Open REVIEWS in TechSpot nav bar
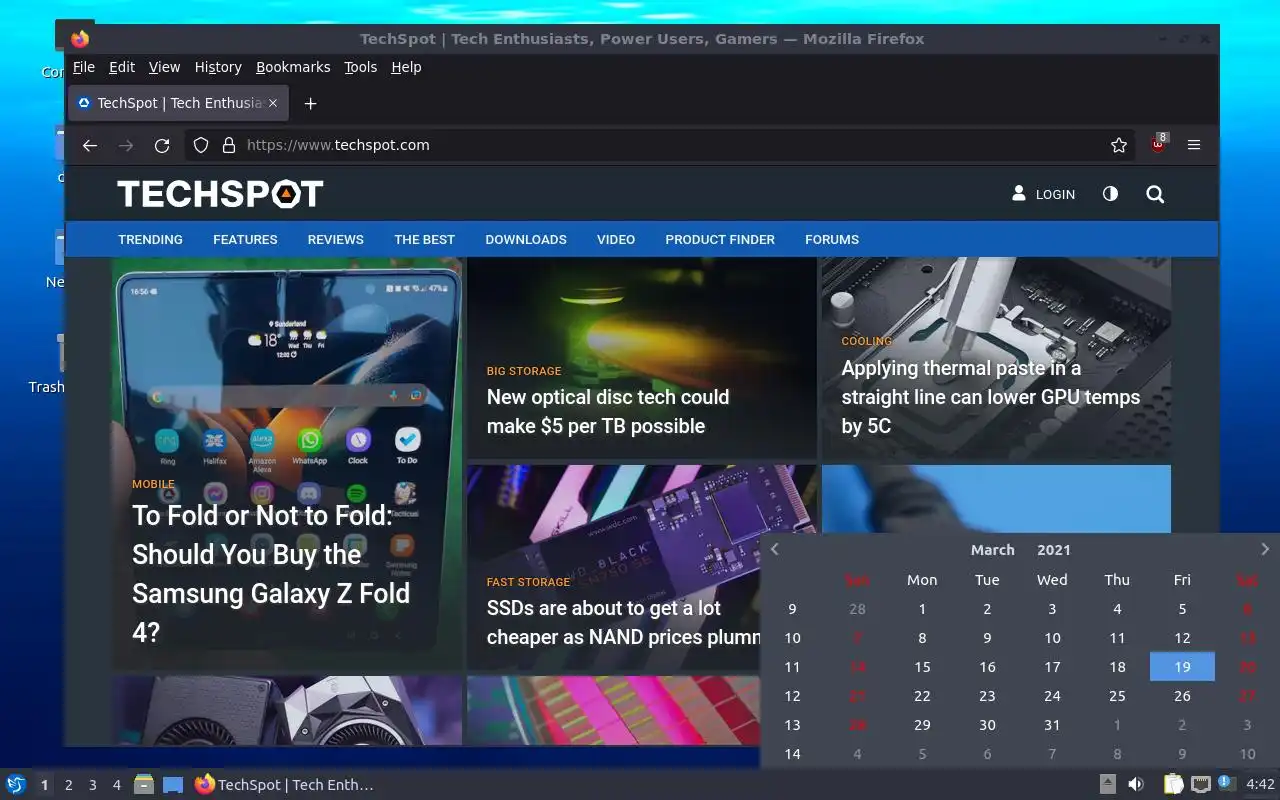The image size is (1280, 800). 335,239
